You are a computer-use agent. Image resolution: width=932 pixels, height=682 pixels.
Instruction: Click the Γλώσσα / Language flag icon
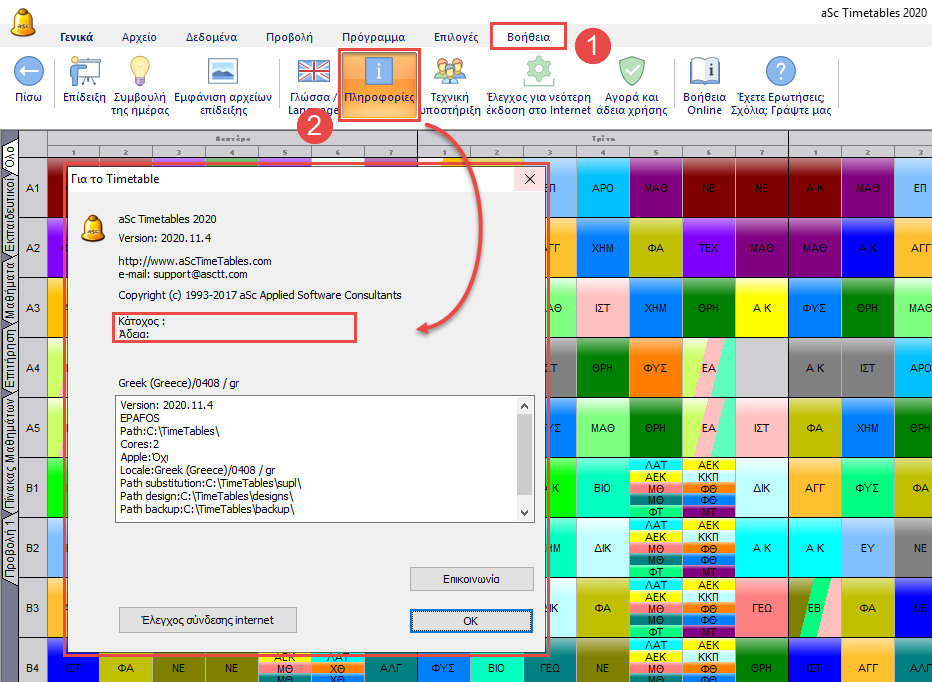coord(314,72)
